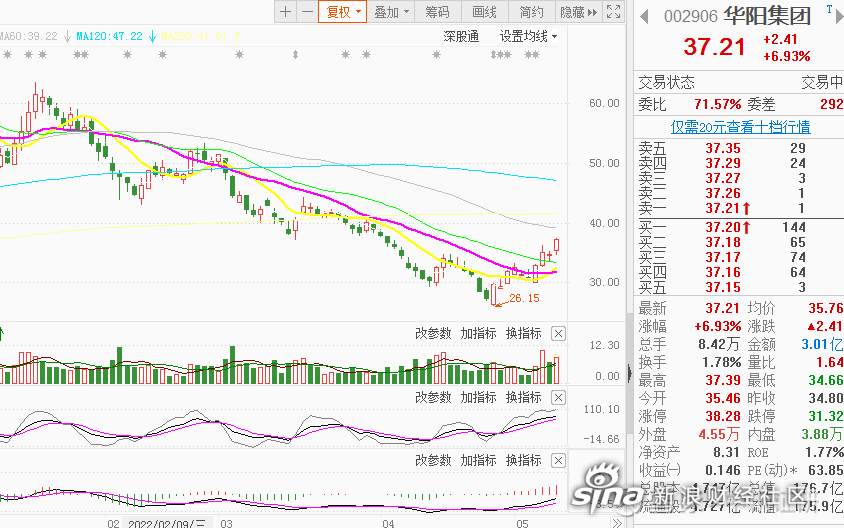Click the 涨停 price 38.28
This screenshot has width=844, height=528.
tap(722, 416)
